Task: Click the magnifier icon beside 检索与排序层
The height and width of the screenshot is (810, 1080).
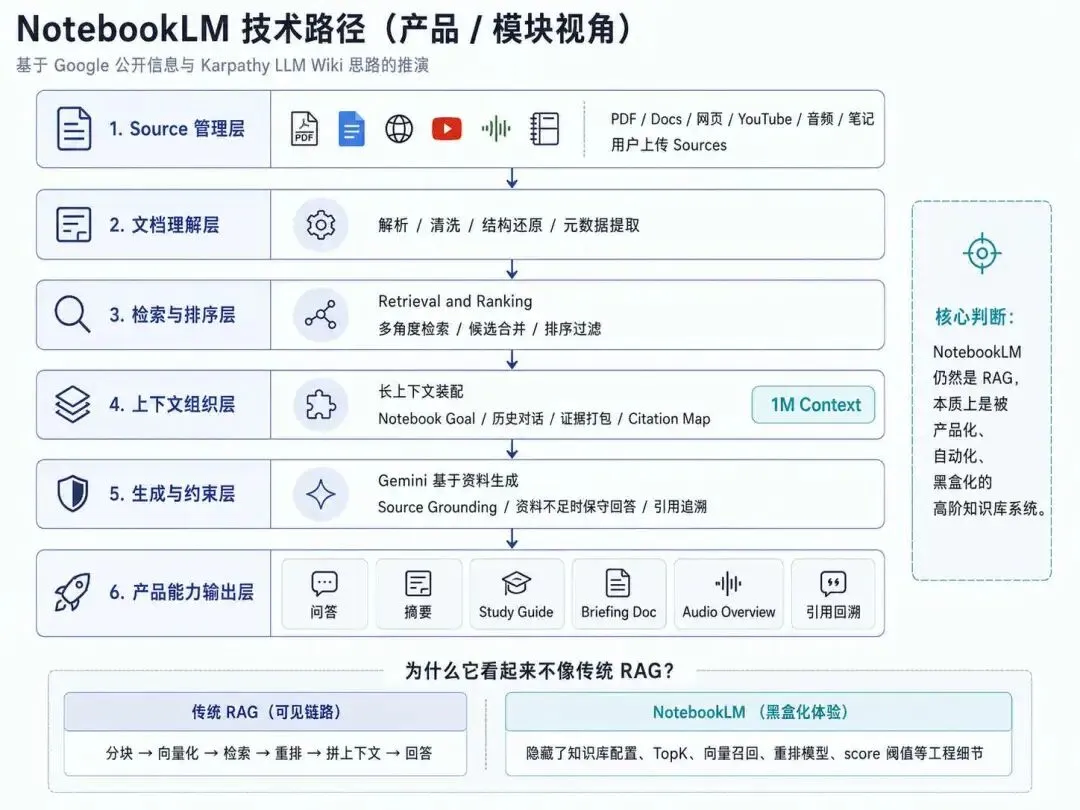Action: (72, 314)
